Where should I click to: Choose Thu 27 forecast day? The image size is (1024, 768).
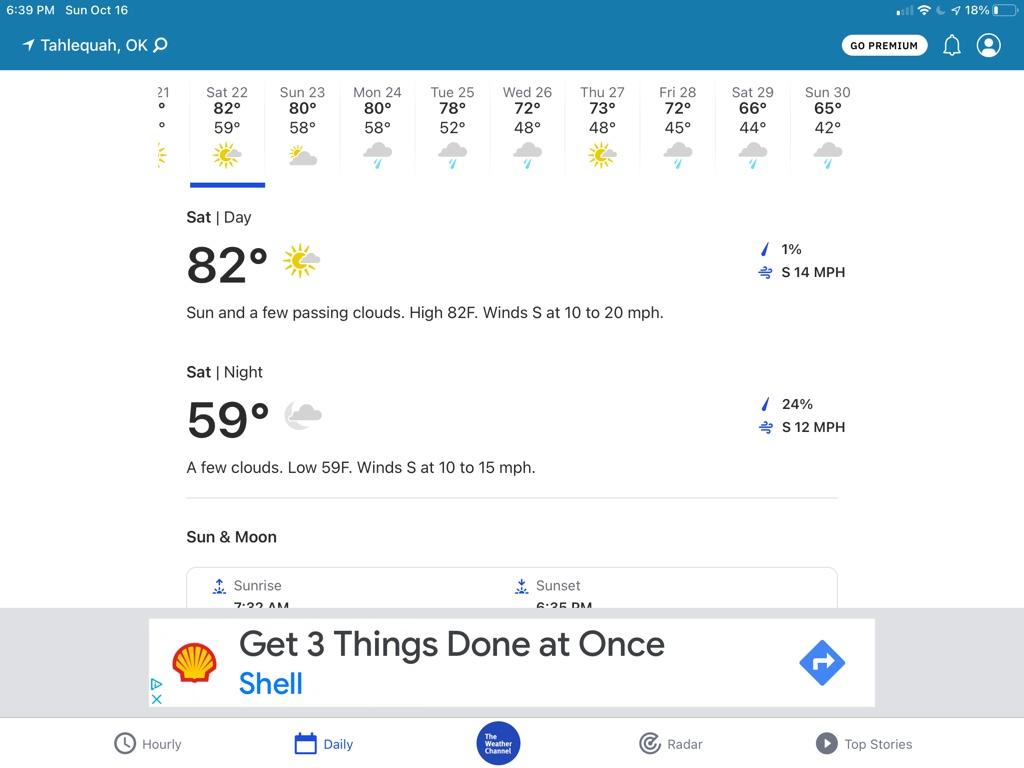coord(602,127)
